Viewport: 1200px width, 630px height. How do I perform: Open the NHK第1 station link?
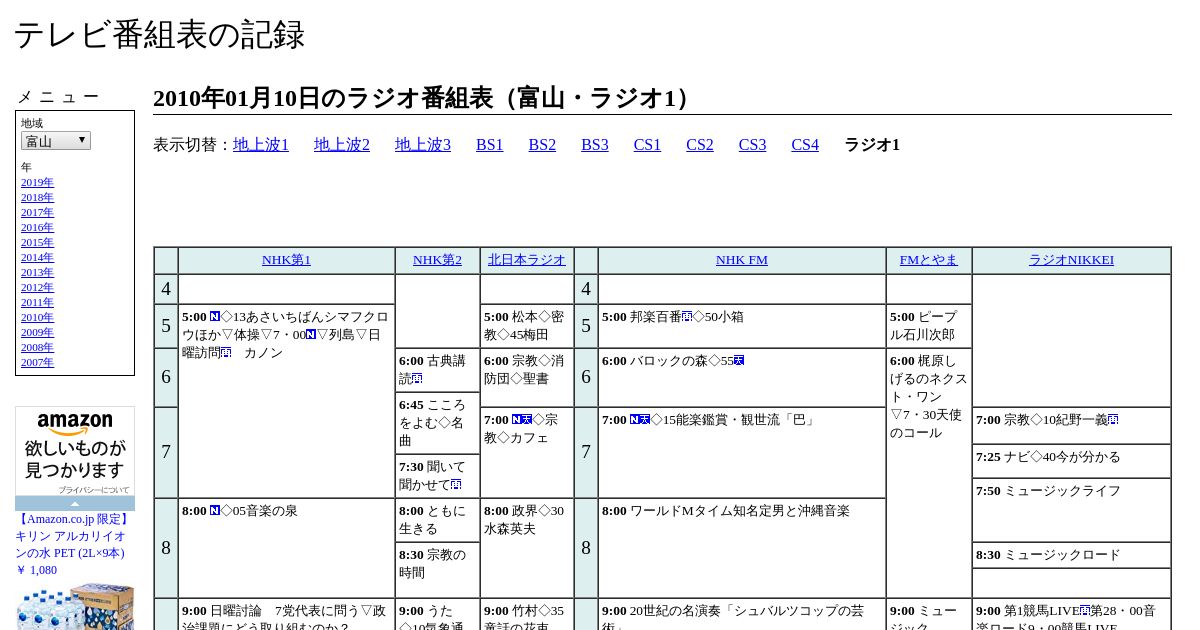(286, 260)
